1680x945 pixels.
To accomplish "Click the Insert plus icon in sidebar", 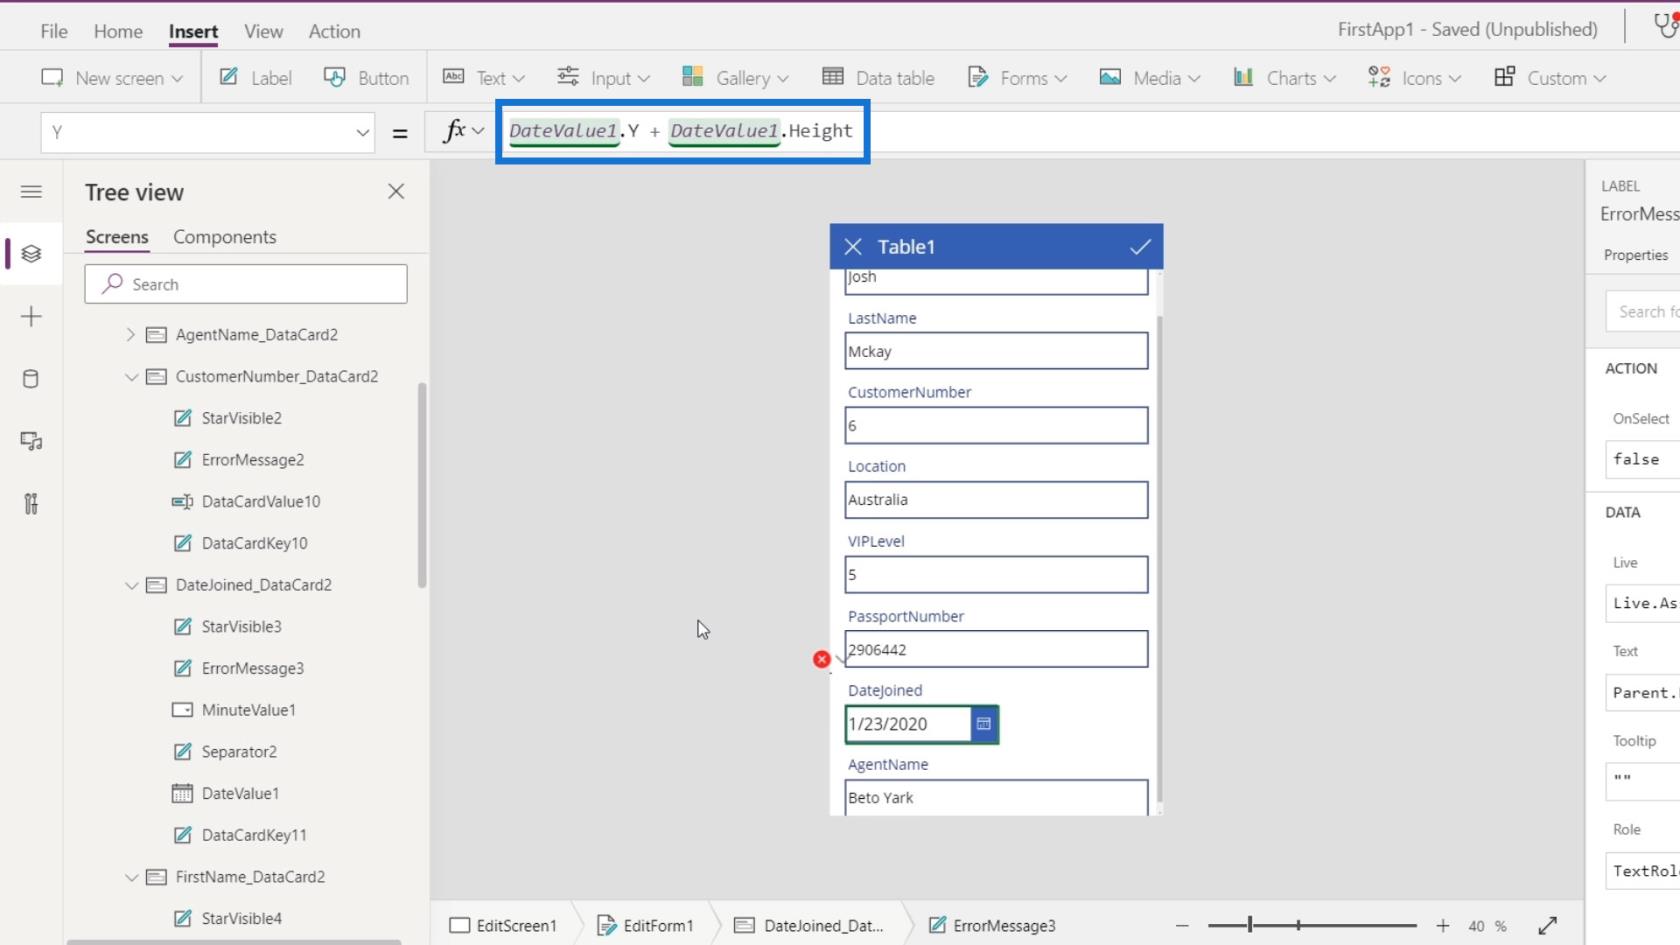I will point(31,317).
